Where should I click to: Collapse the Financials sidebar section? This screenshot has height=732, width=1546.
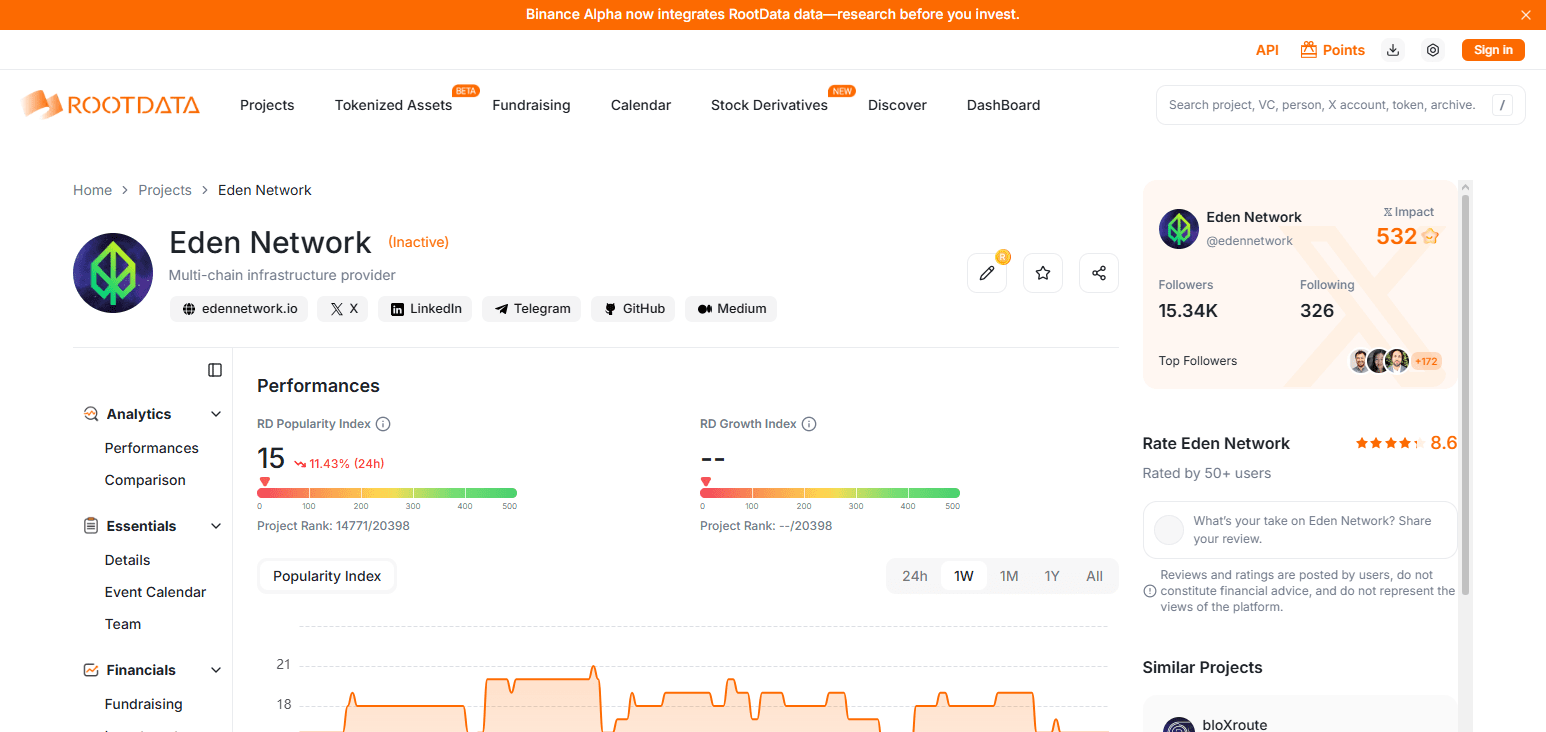point(216,670)
